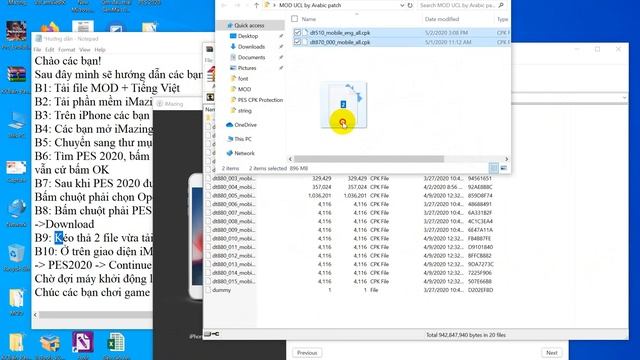Image resolution: width=640 pixels, height=360 pixels.
Task: Select file dt510_mobile_eng_all.cpk
Action: click(x=340, y=33)
